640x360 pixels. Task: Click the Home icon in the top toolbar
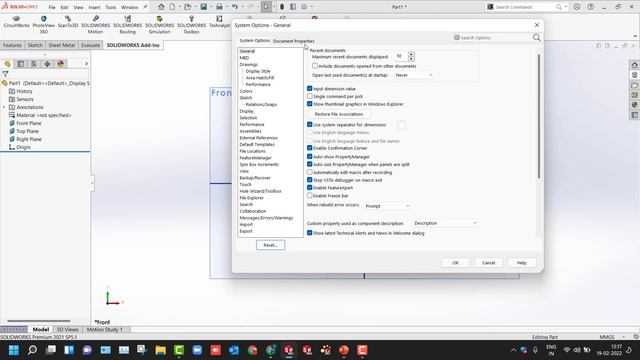tap(161, 7)
